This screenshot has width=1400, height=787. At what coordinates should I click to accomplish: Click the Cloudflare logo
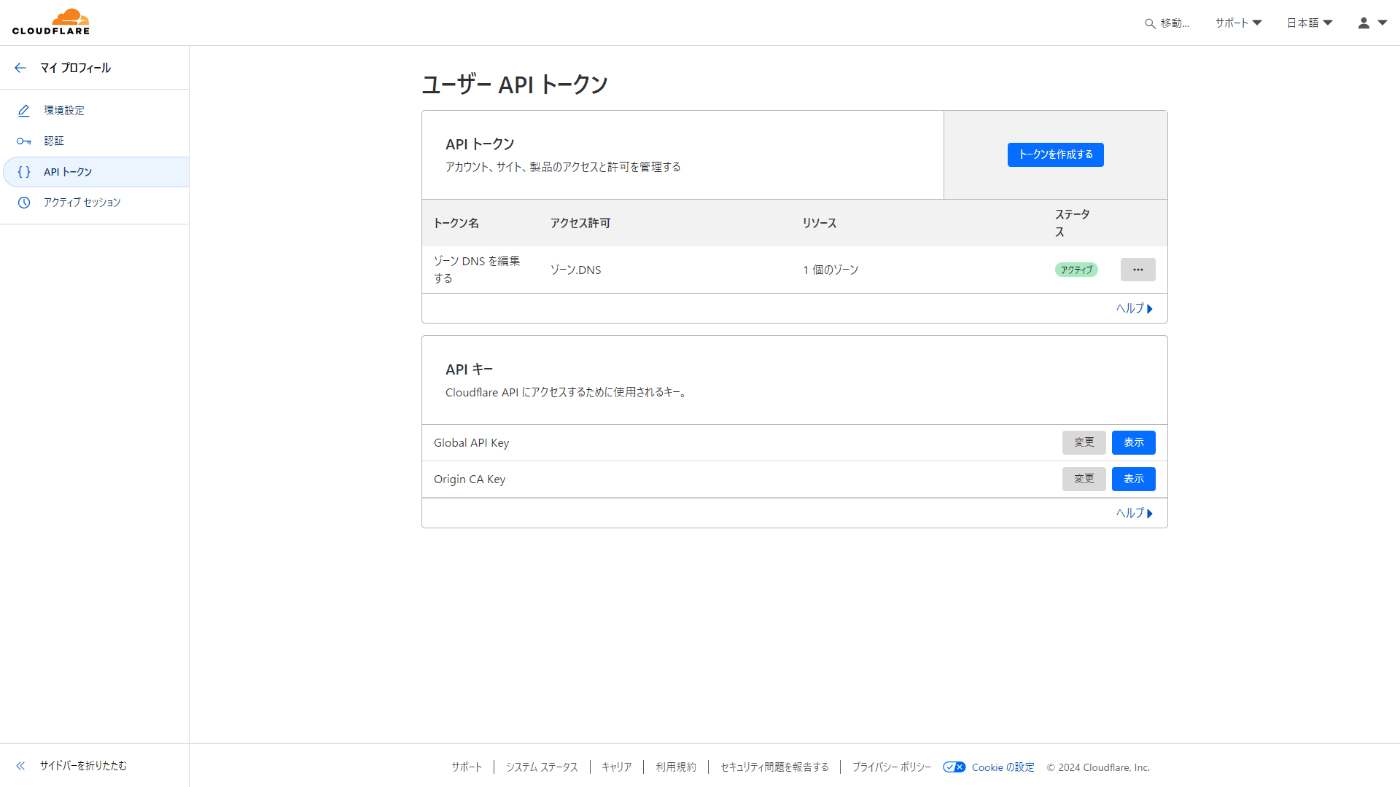(51, 21)
